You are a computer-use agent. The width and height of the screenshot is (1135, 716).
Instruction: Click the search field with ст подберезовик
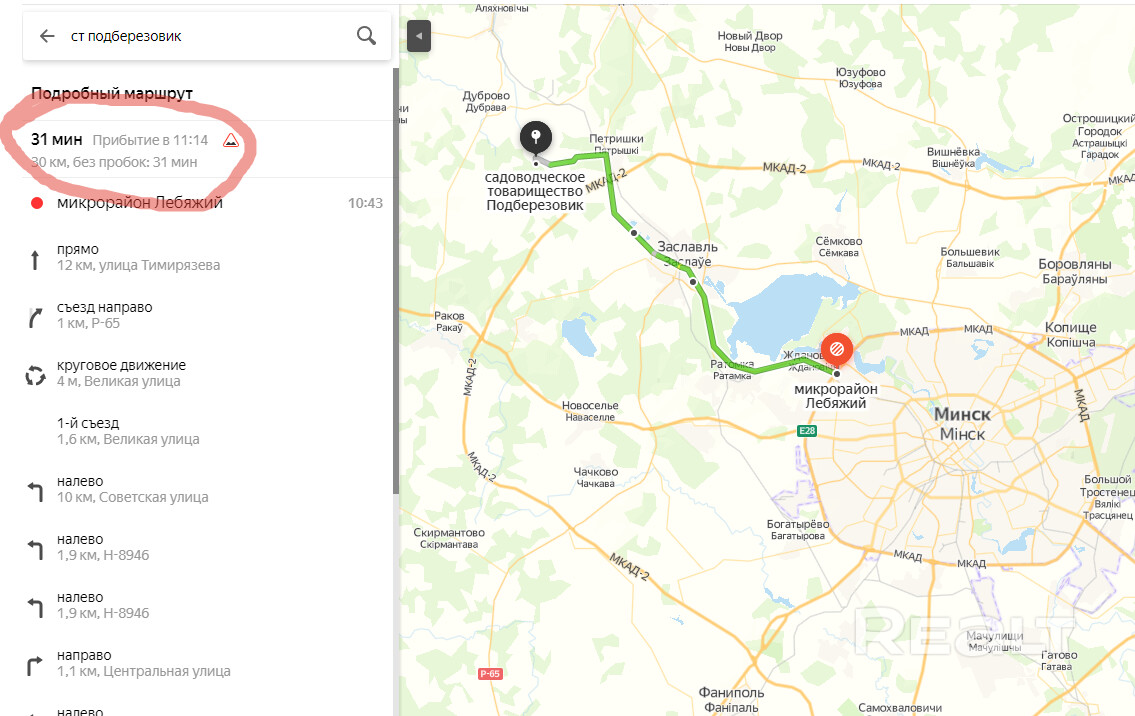click(x=206, y=36)
